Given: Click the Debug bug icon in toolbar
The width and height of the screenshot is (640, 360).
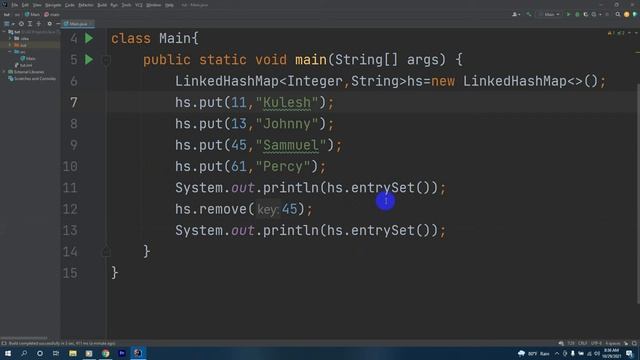Looking at the screenshot, I should pos(577,14).
